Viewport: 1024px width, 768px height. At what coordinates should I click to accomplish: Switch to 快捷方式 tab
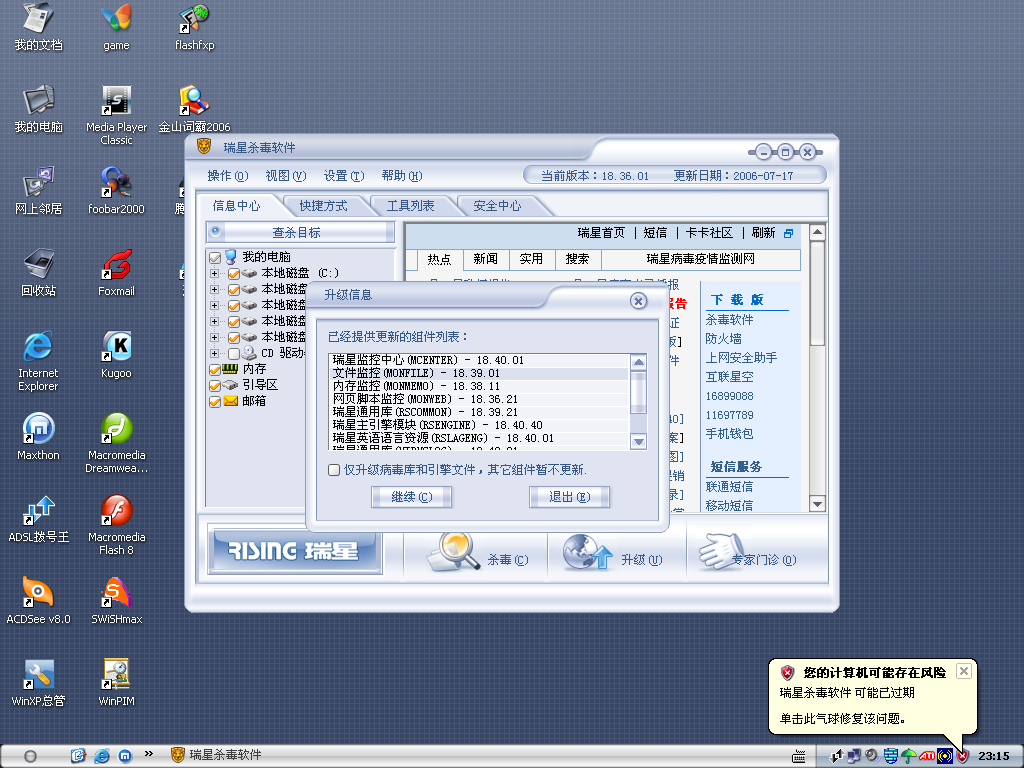point(323,206)
